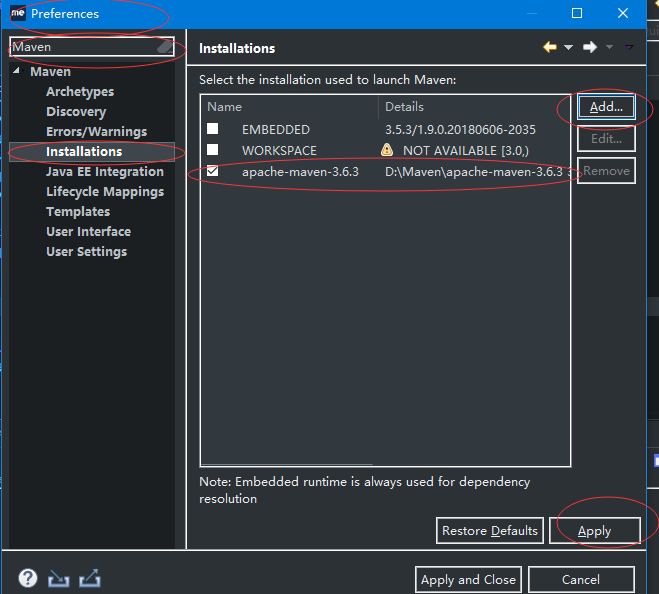Open the back history dropdown arrow
The image size is (659, 594).
568,47
